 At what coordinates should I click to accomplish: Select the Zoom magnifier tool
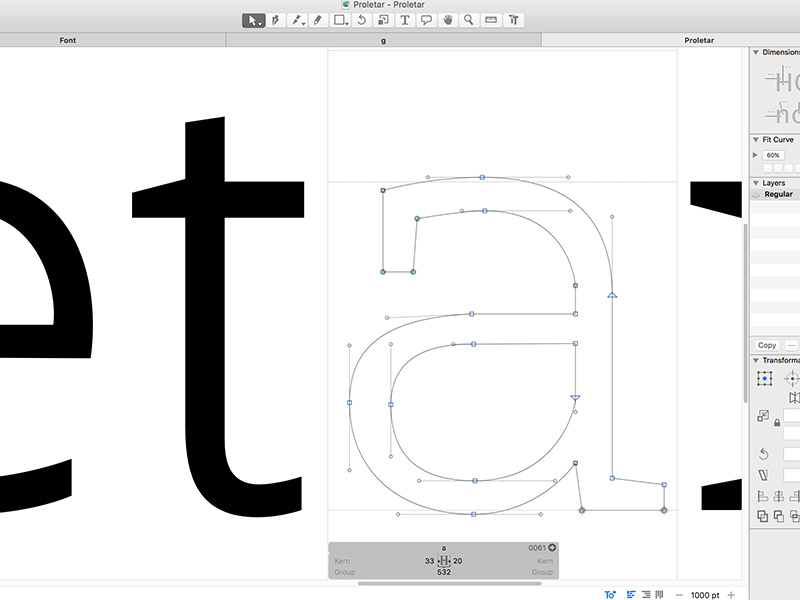(x=468, y=18)
